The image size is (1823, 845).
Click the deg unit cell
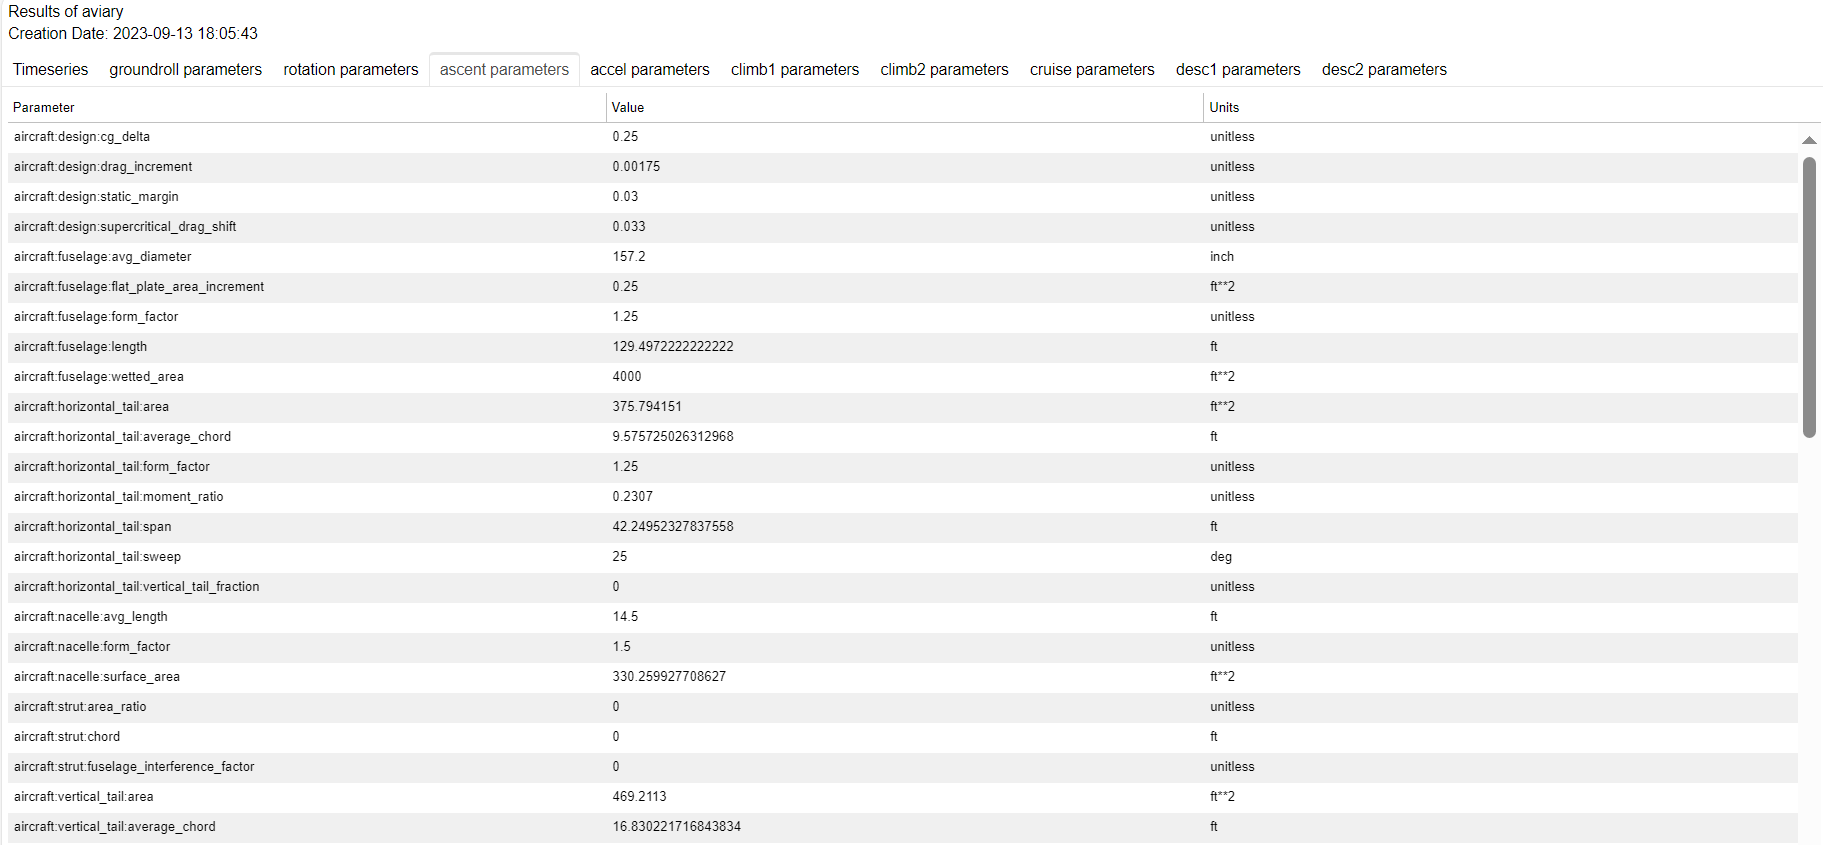(x=1221, y=557)
